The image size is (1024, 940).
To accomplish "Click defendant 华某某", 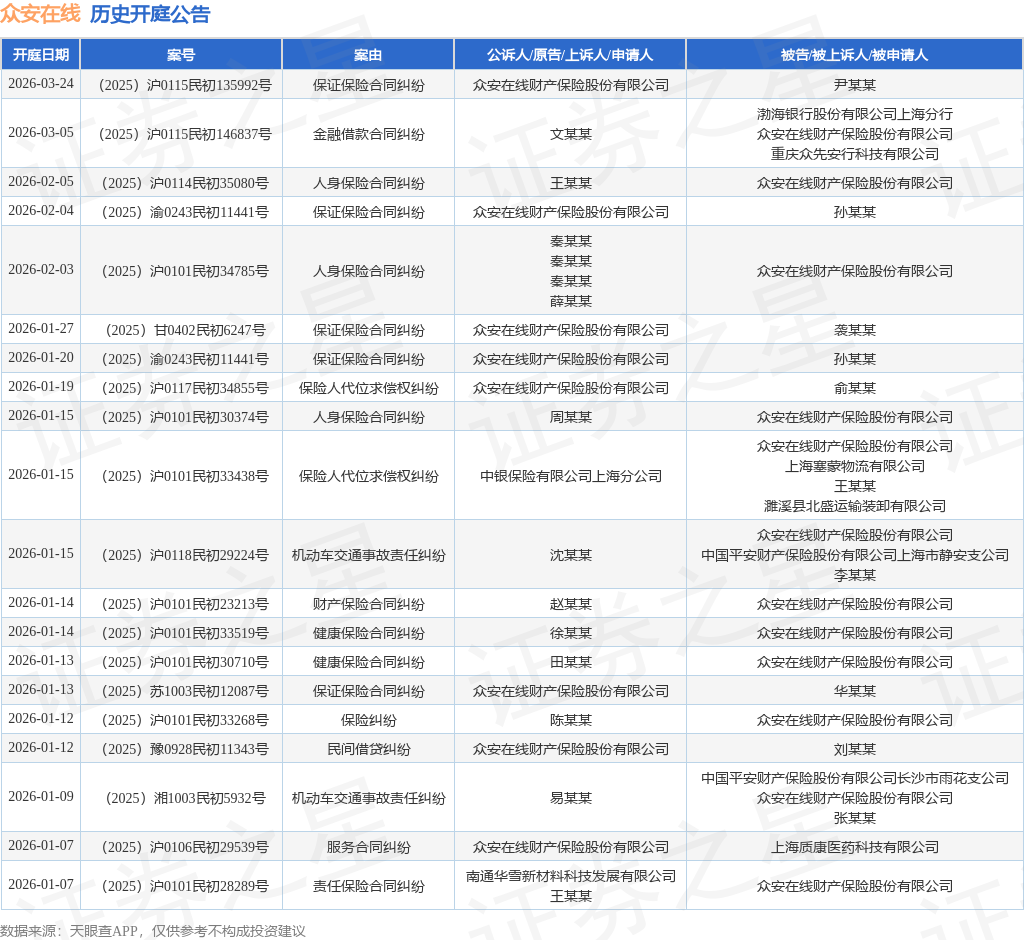I will coord(855,691).
